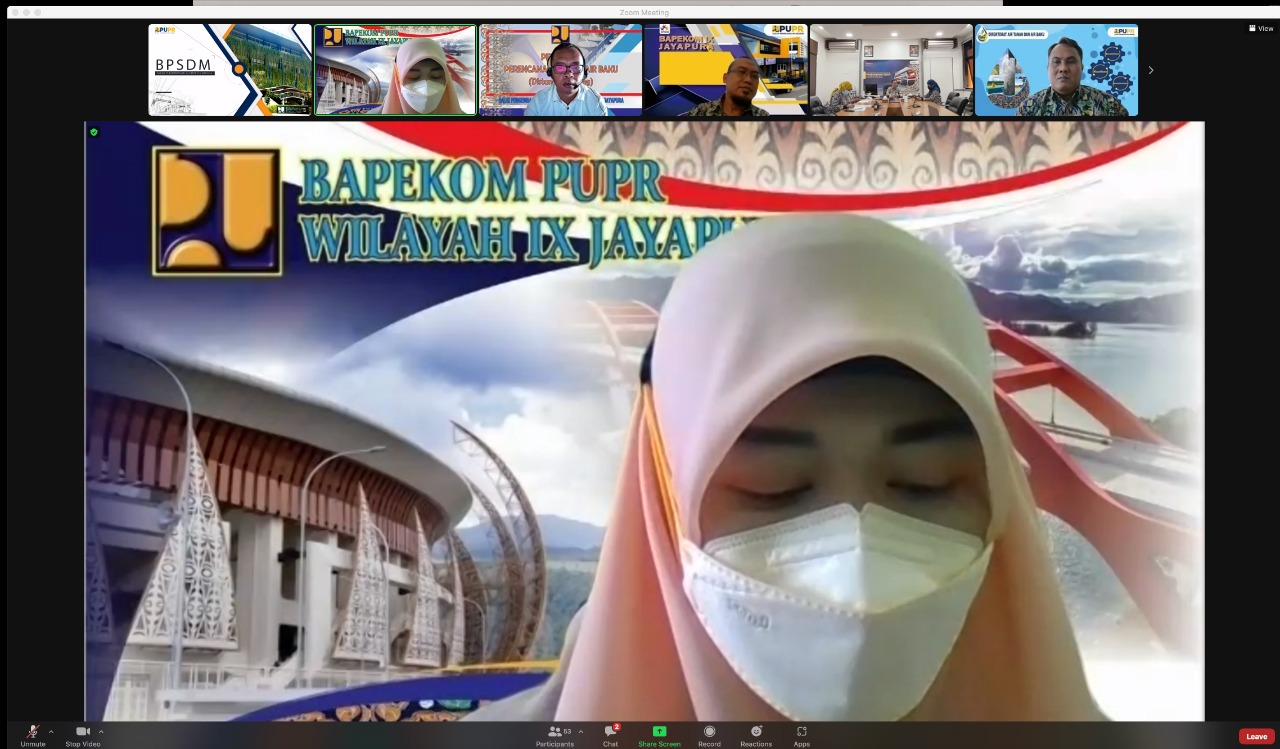Image resolution: width=1280 pixels, height=749 pixels.
Task: Click the green encryption shield icon
Action: click(x=94, y=132)
